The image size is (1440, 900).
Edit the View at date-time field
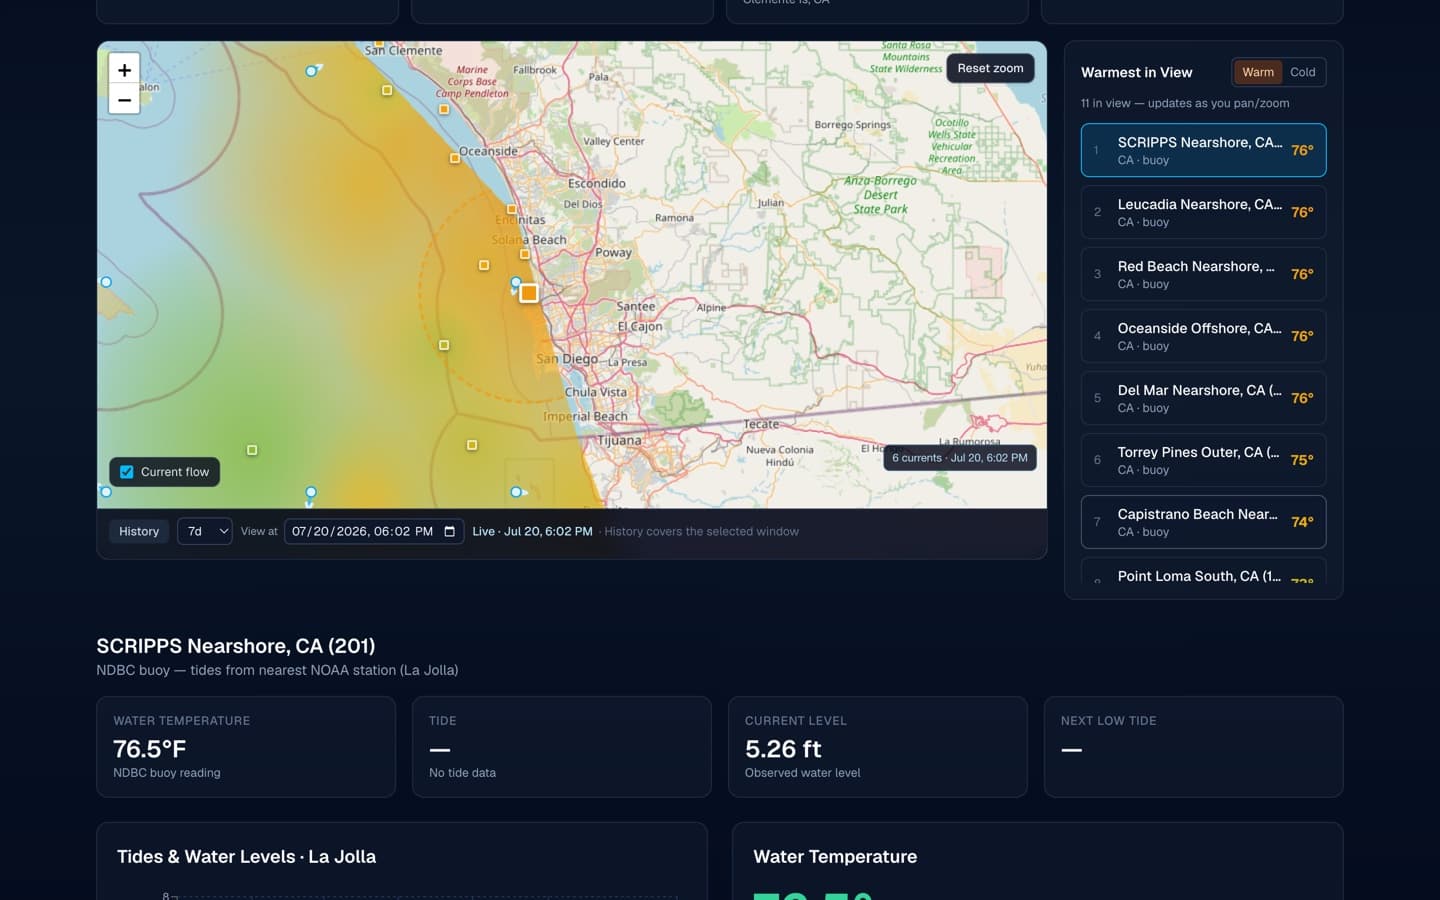point(374,531)
